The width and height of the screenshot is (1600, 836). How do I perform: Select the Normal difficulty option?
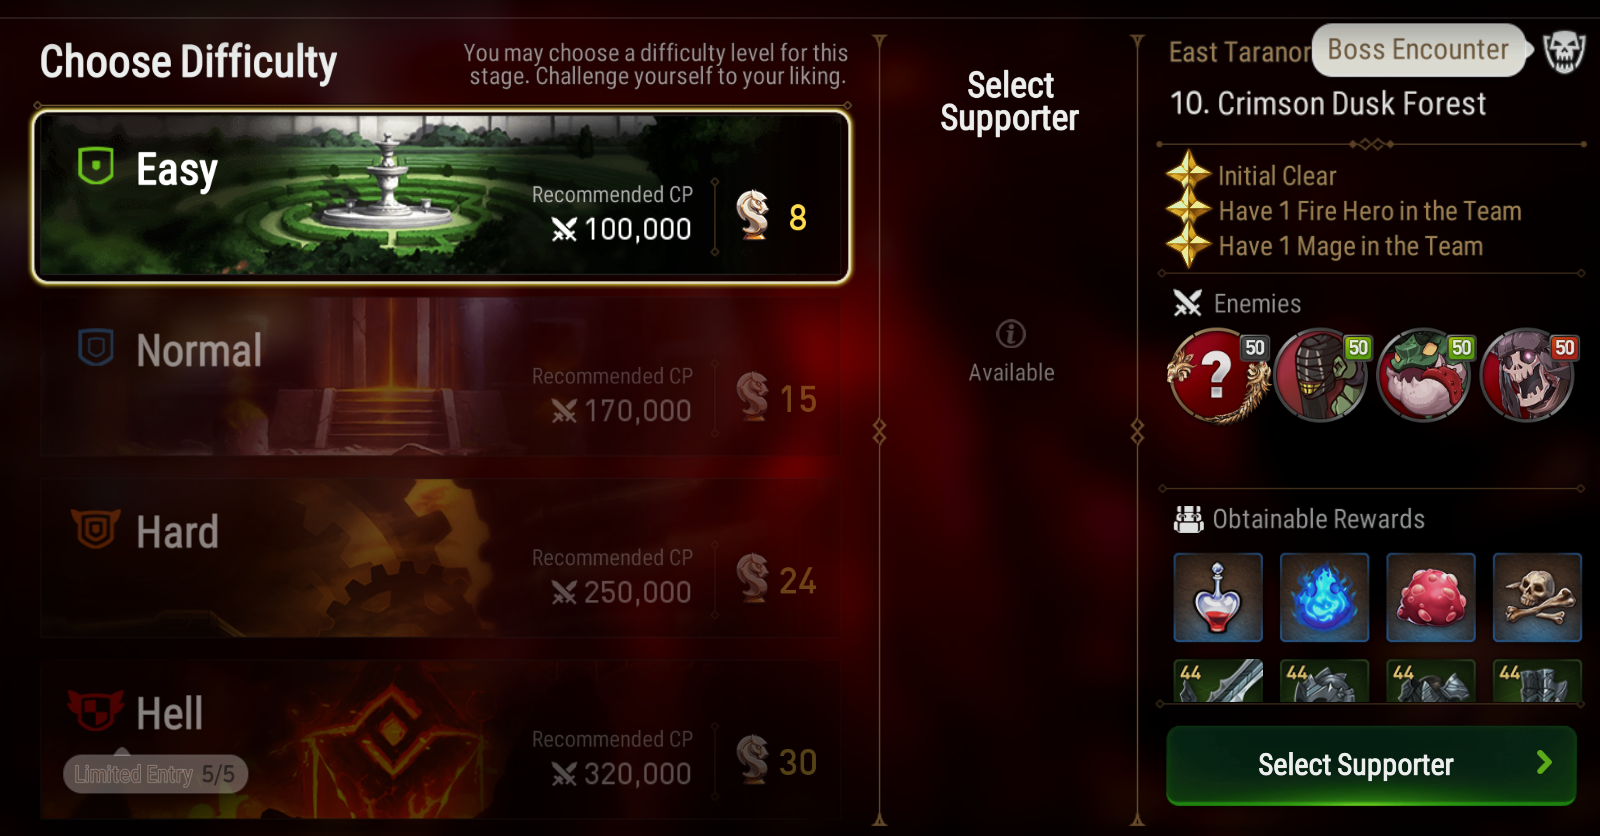click(440, 377)
